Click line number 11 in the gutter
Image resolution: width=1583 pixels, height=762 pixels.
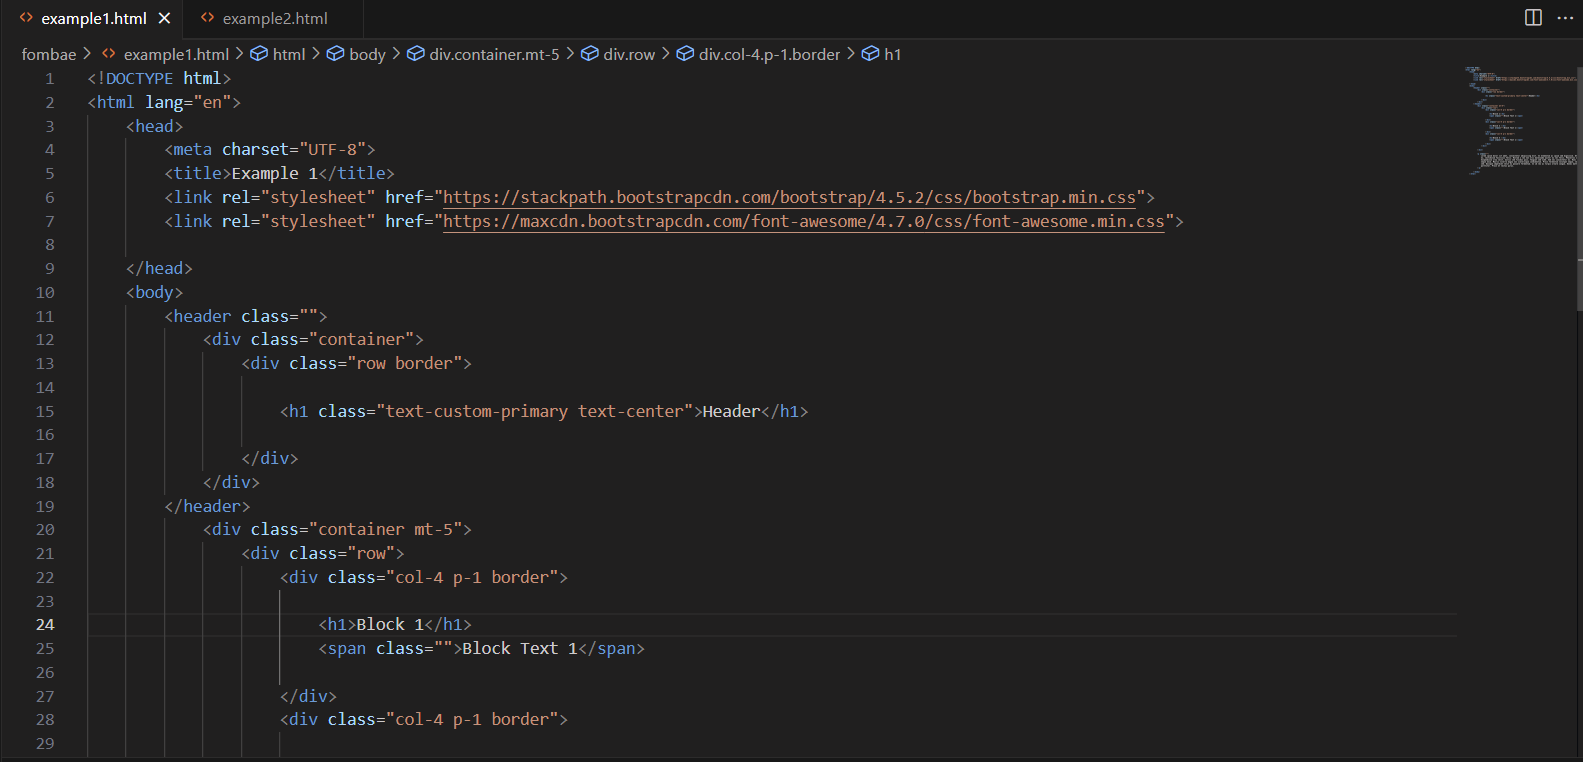point(45,317)
